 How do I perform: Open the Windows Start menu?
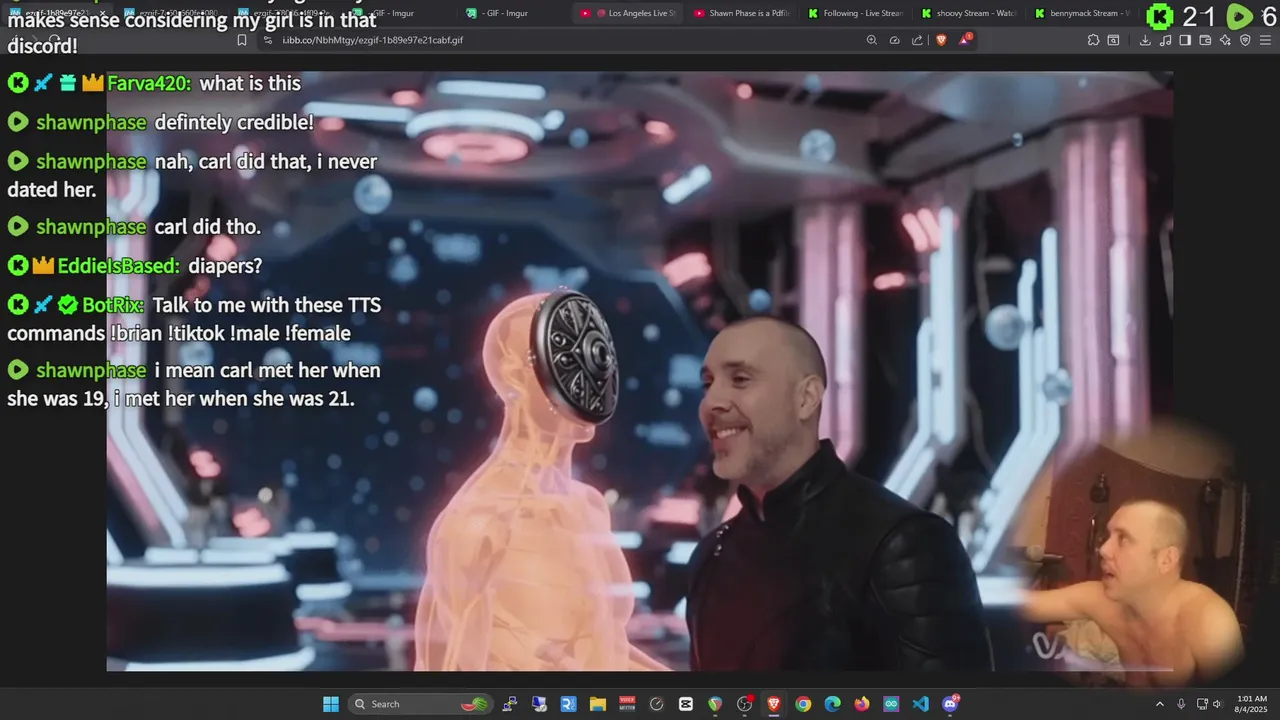330,704
